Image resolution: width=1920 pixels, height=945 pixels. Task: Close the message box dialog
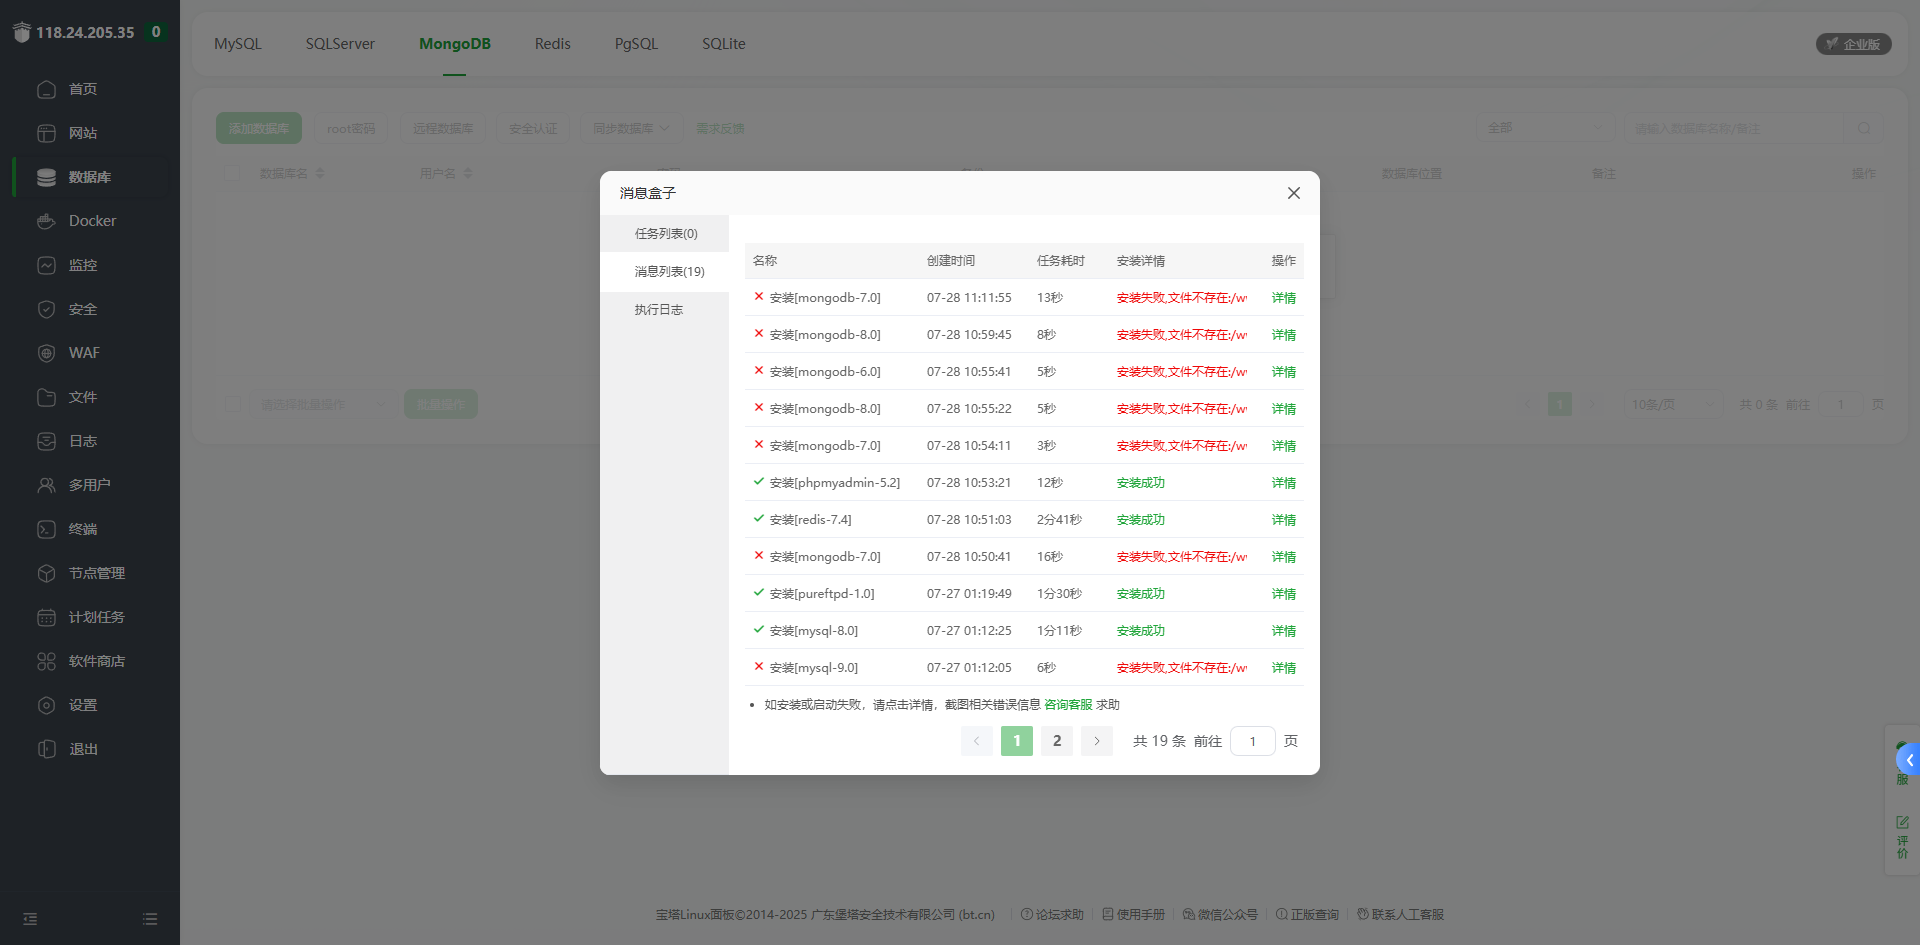pos(1293,193)
